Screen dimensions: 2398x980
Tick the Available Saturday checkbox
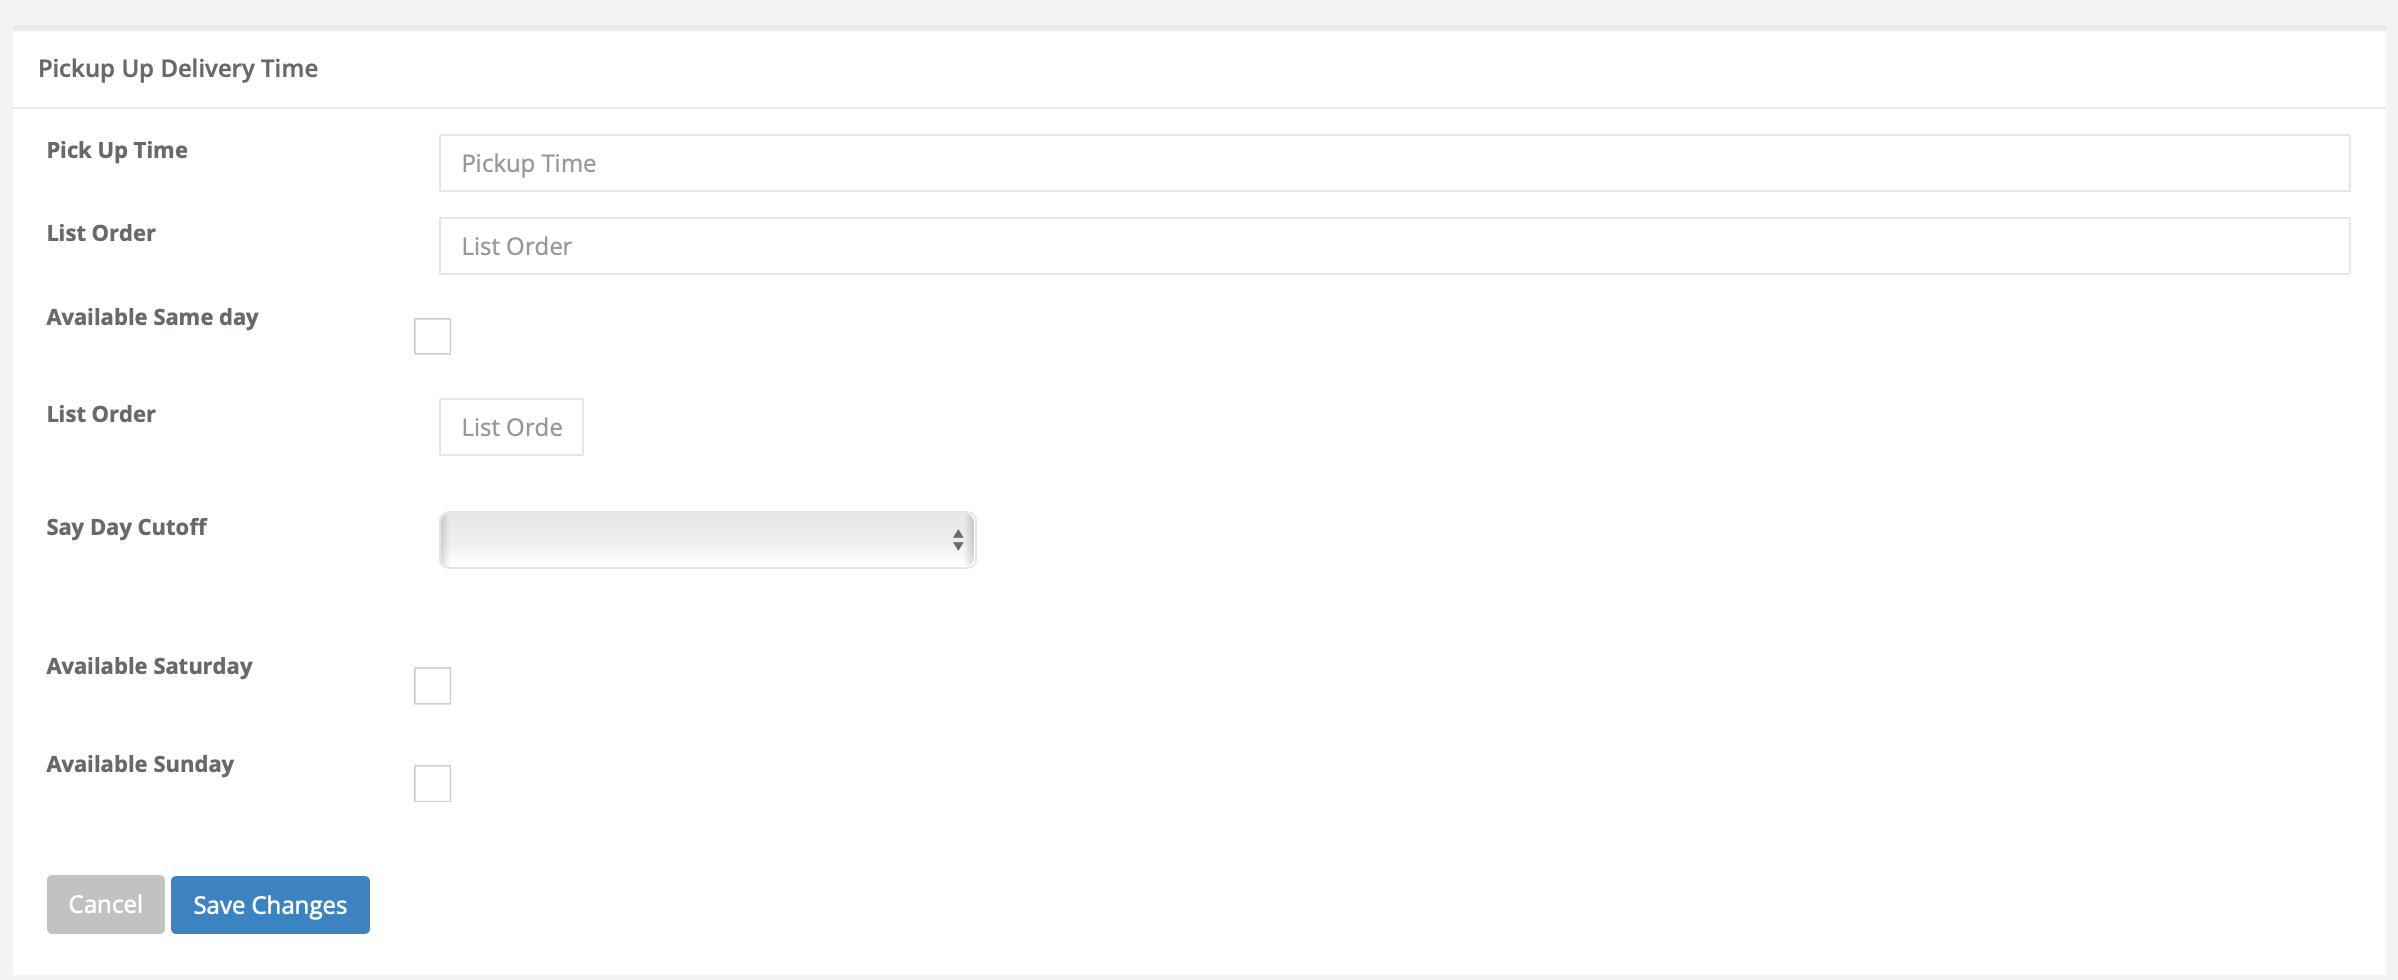[x=432, y=685]
